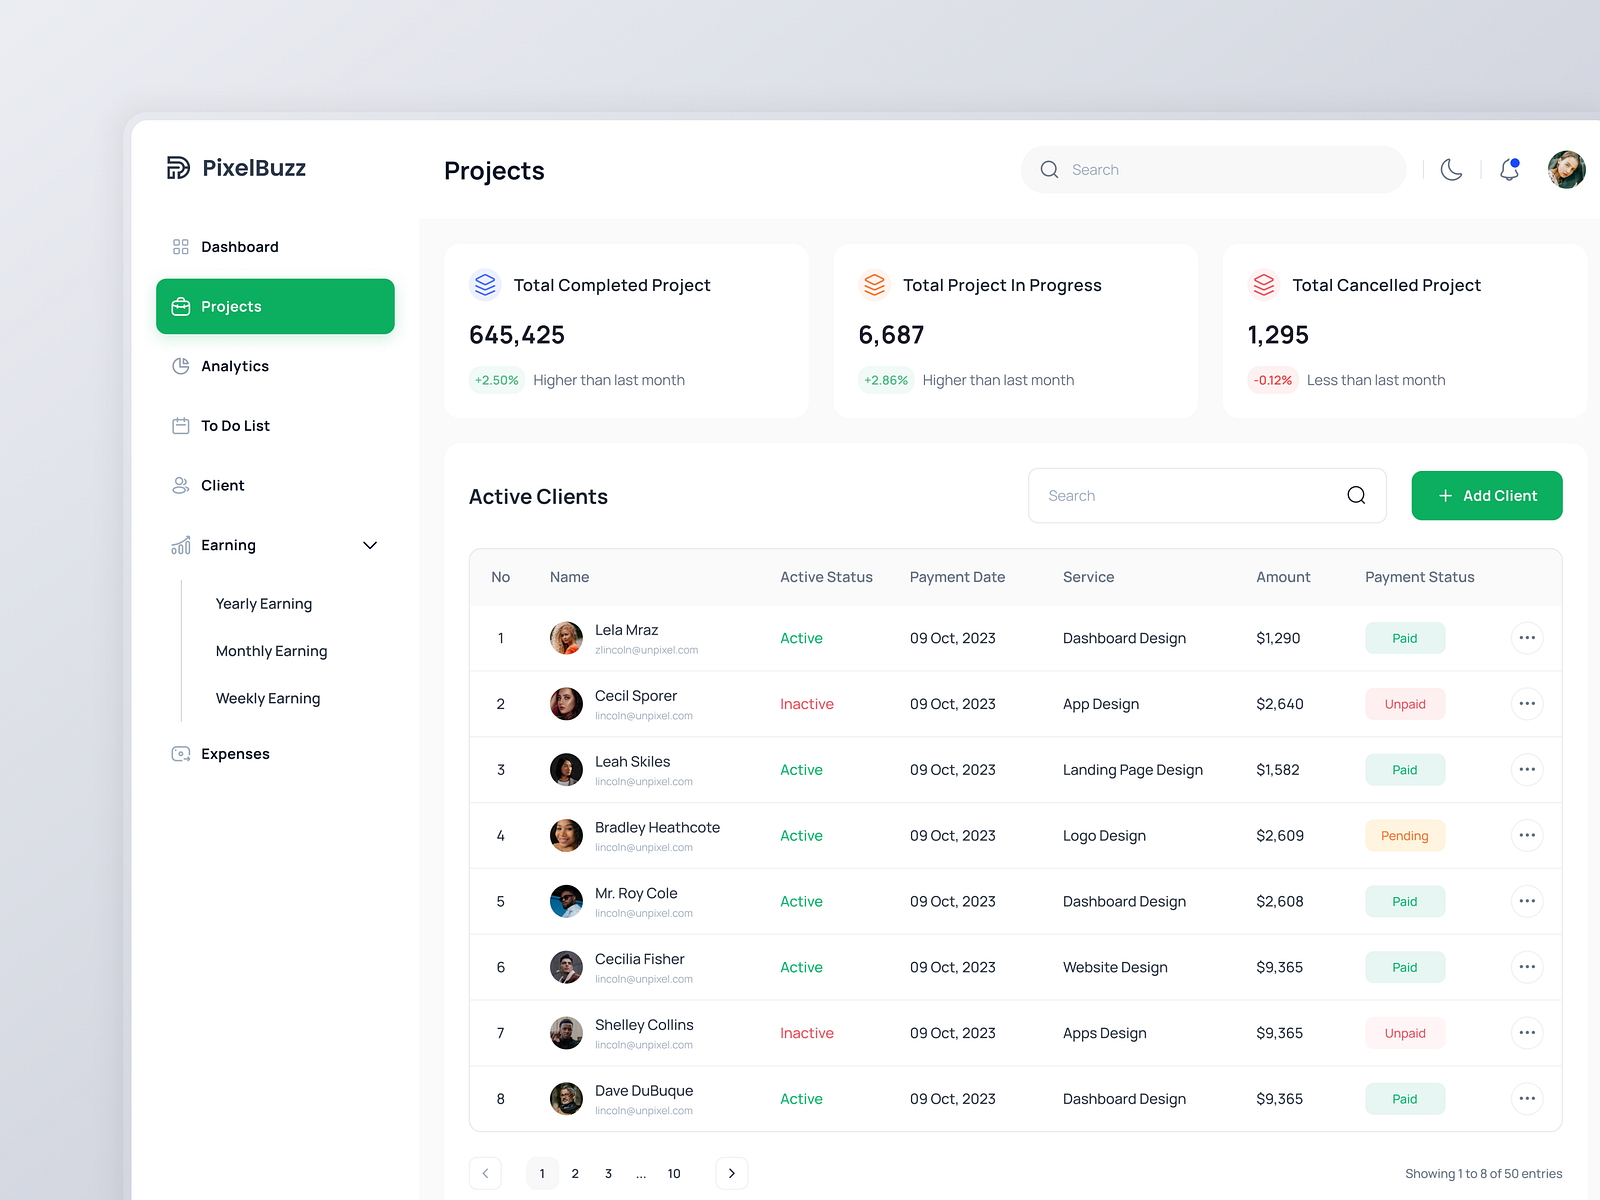Select the Earning bar chart icon

(x=181, y=545)
